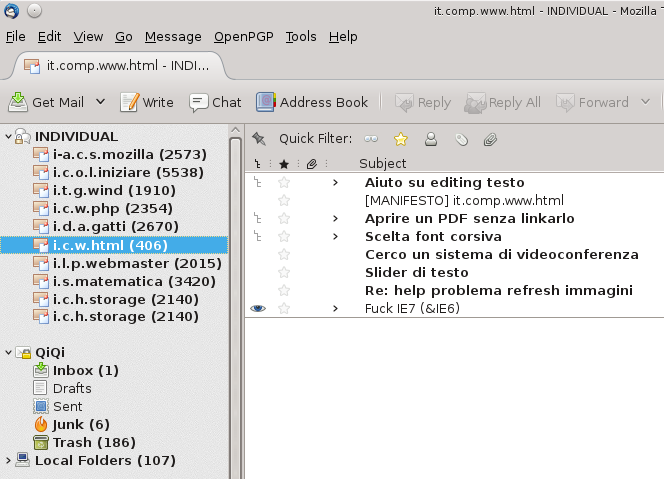The image size is (664, 479).
Task: Open the Tools menu
Action: (x=301, y=37)
